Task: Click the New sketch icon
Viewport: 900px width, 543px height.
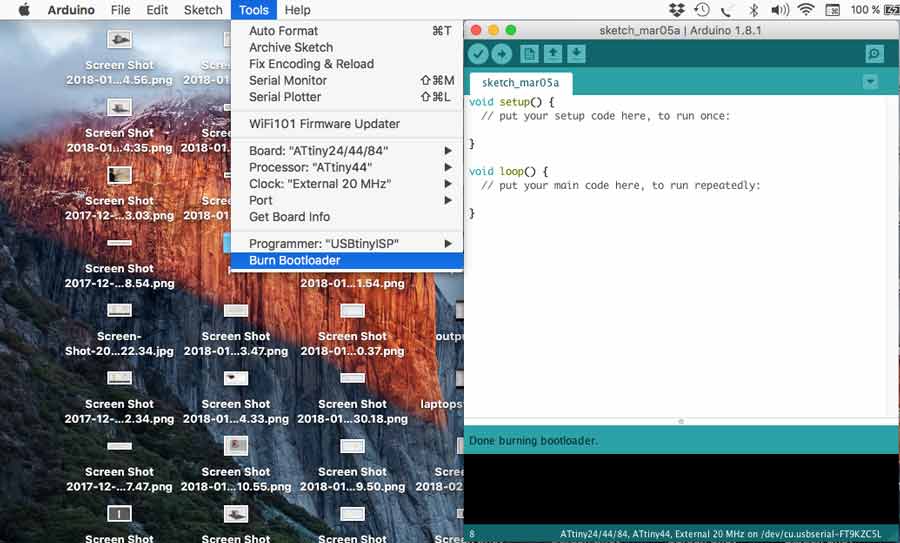Action: [x=529, y=54]
